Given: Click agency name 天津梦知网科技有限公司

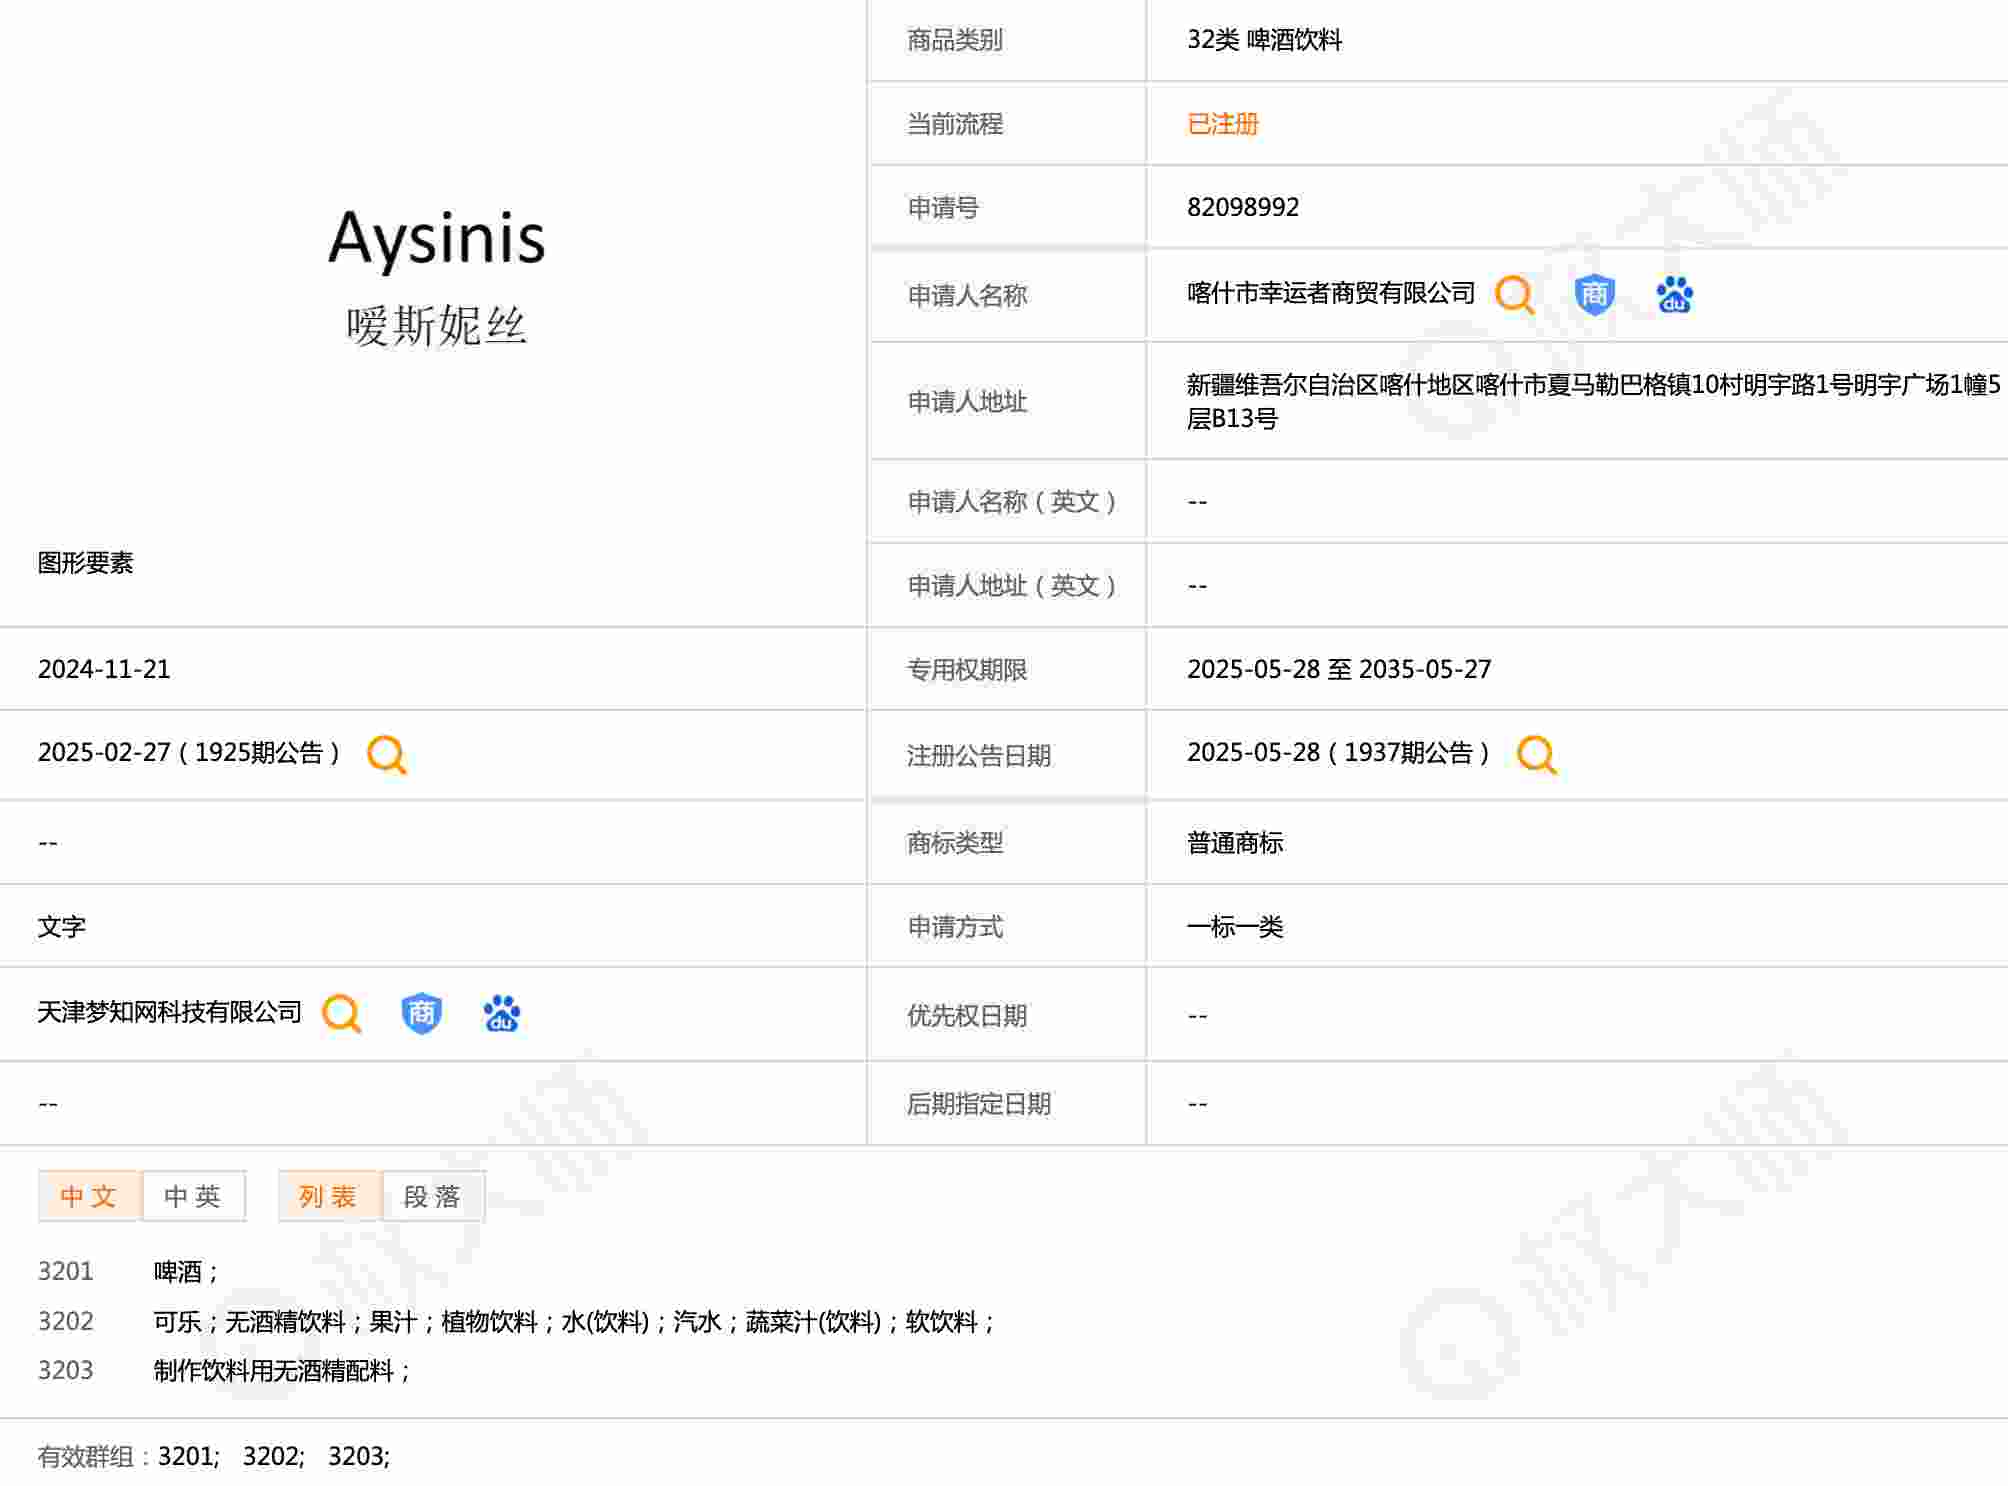Looking at the screenshot, I should (169, 1012).
